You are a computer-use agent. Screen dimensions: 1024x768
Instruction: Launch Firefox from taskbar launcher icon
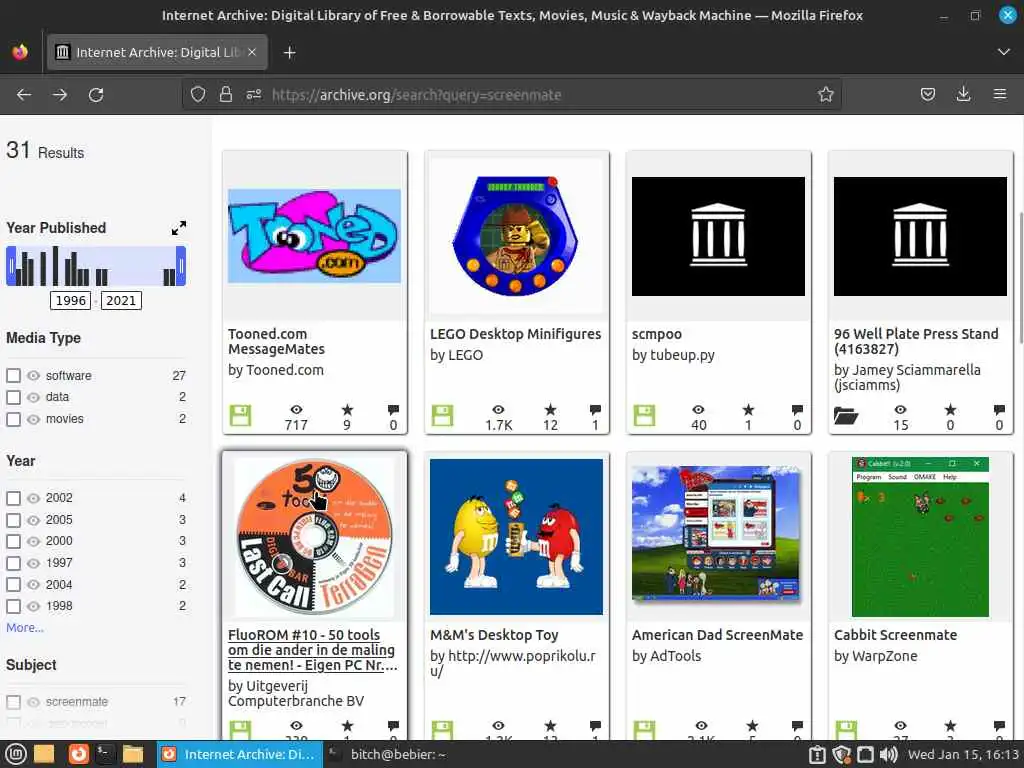[78, 754]
